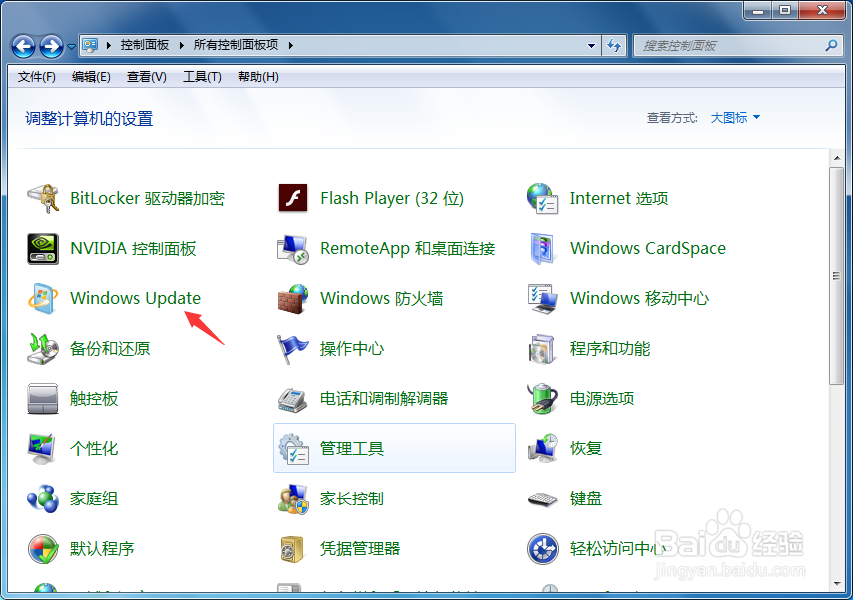Click the Windows Update text link
The height and width of the screenshot is (600, 853).
135,298
